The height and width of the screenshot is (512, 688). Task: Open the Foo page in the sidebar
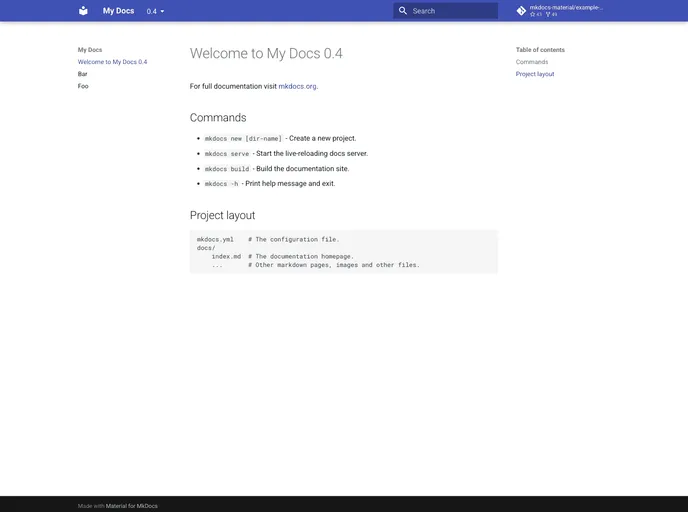(x=83, y=86)
